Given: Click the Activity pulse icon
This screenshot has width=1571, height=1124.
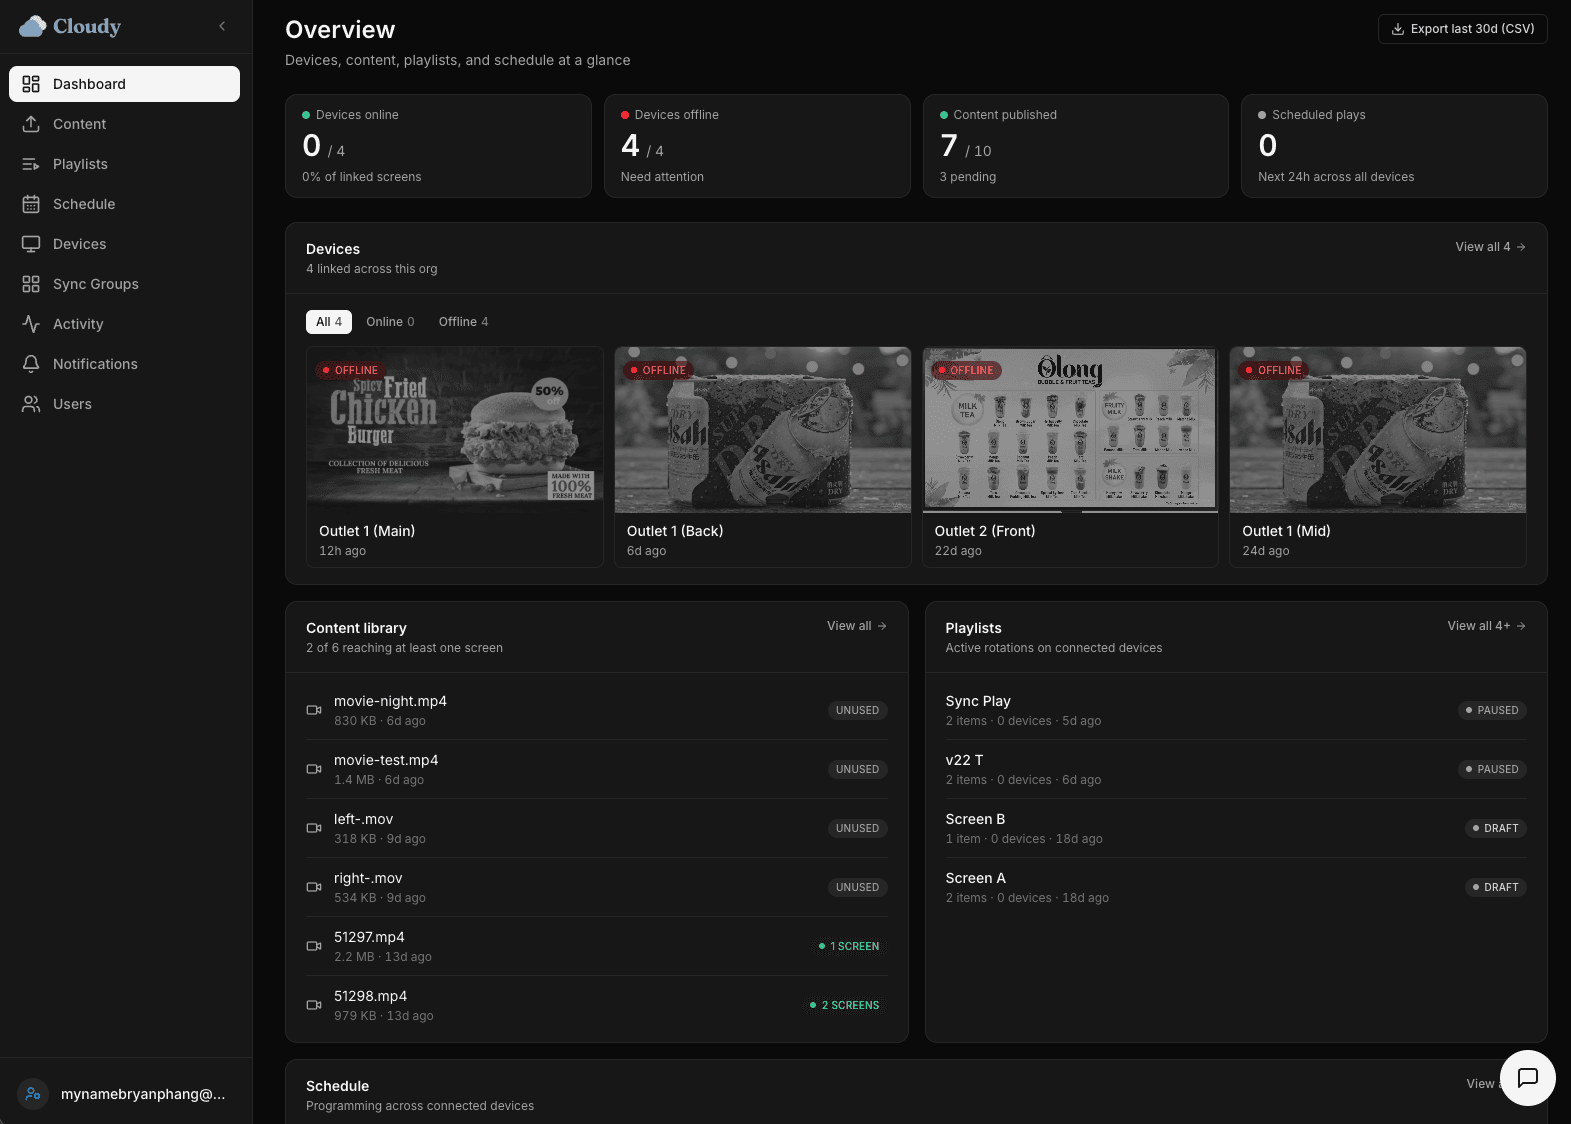Looking at the screenshot, I should pos(31,324).
